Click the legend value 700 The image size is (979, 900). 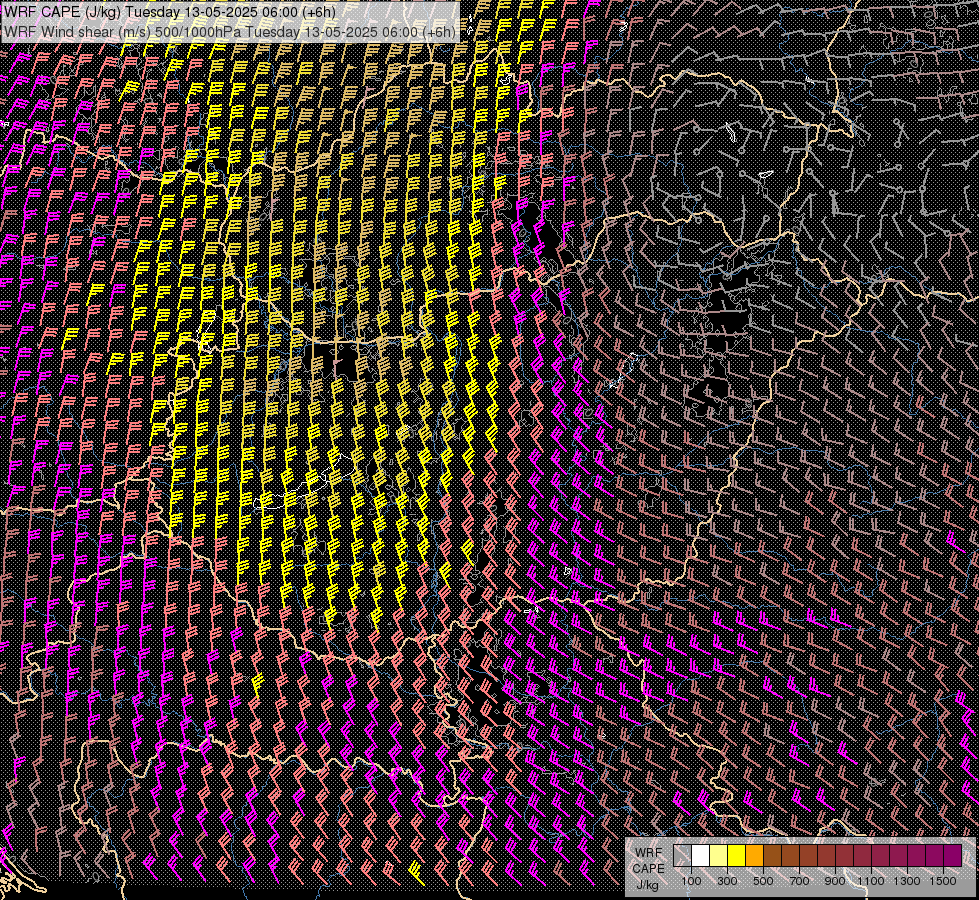(x=799, y=881)
